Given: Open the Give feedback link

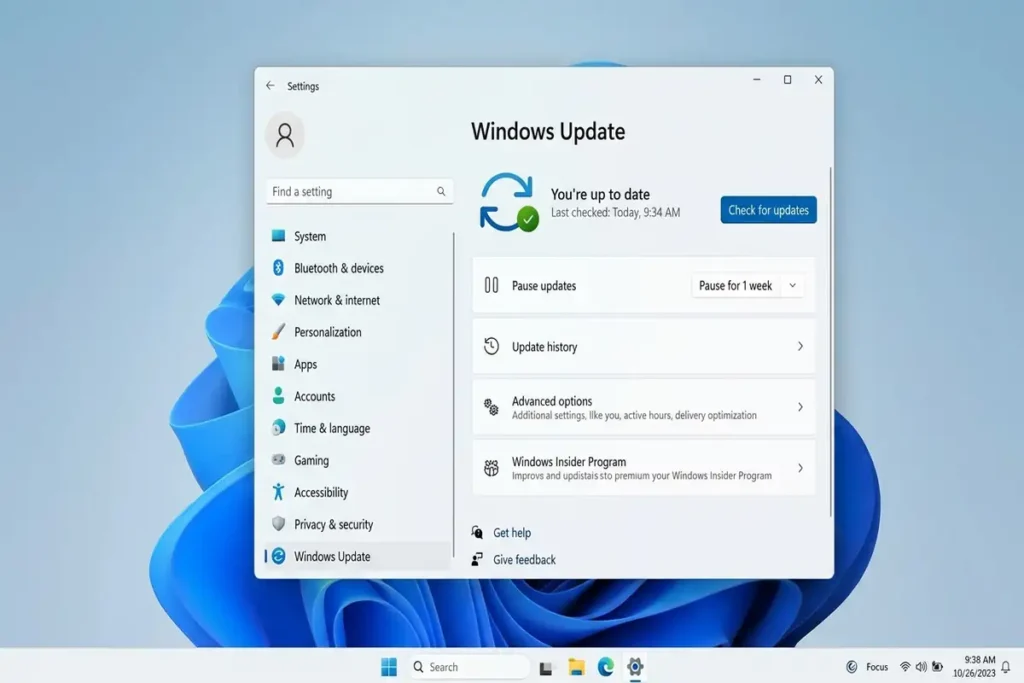Looking at the screenshot, I should point(524,559).
